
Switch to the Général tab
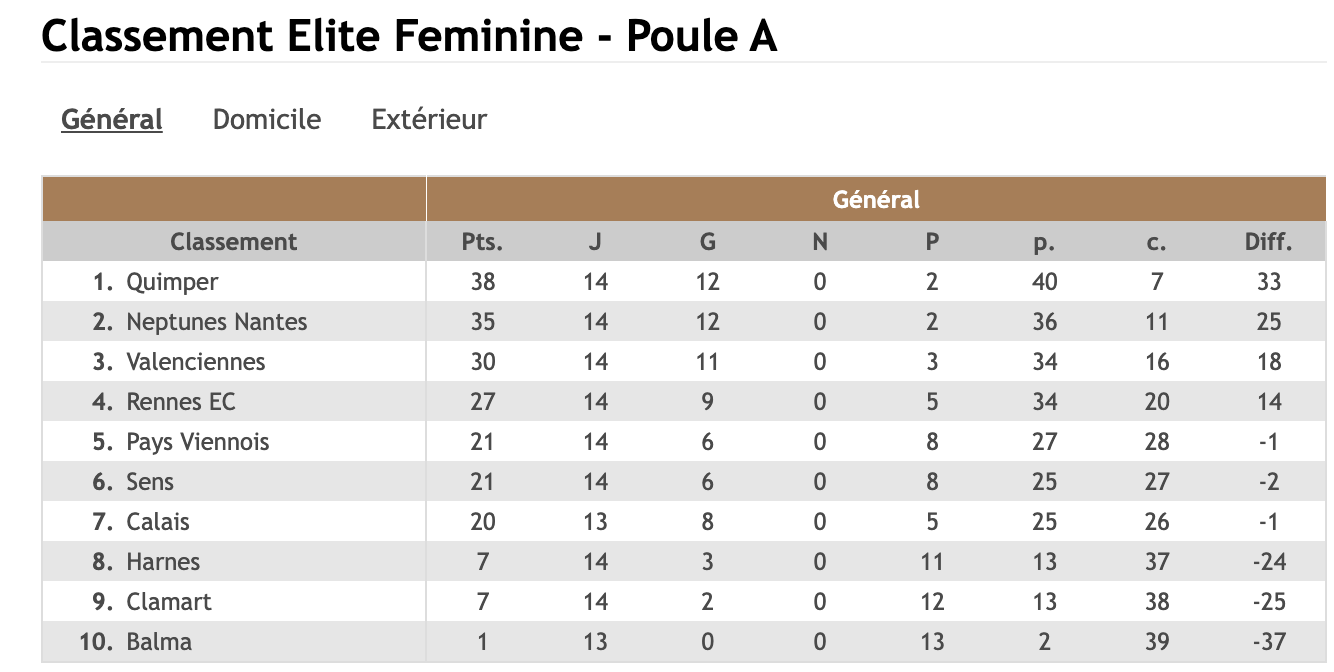(112, 120)
